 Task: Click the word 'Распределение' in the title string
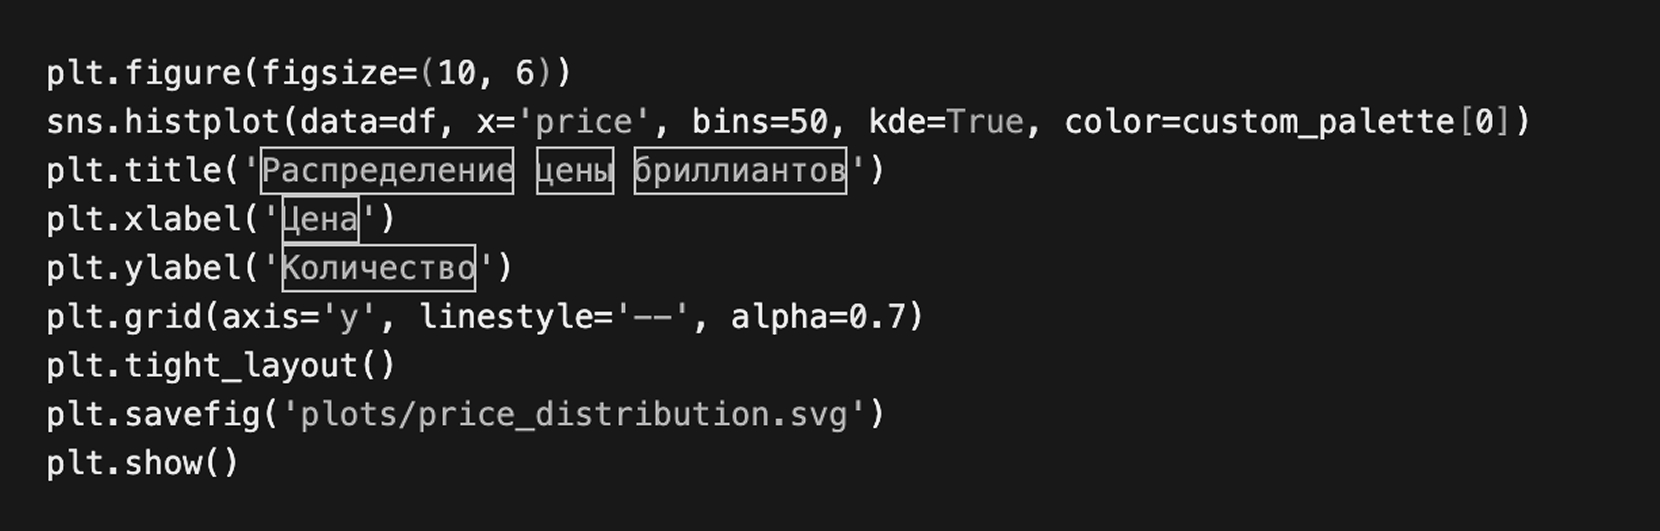tap(387, 171)
